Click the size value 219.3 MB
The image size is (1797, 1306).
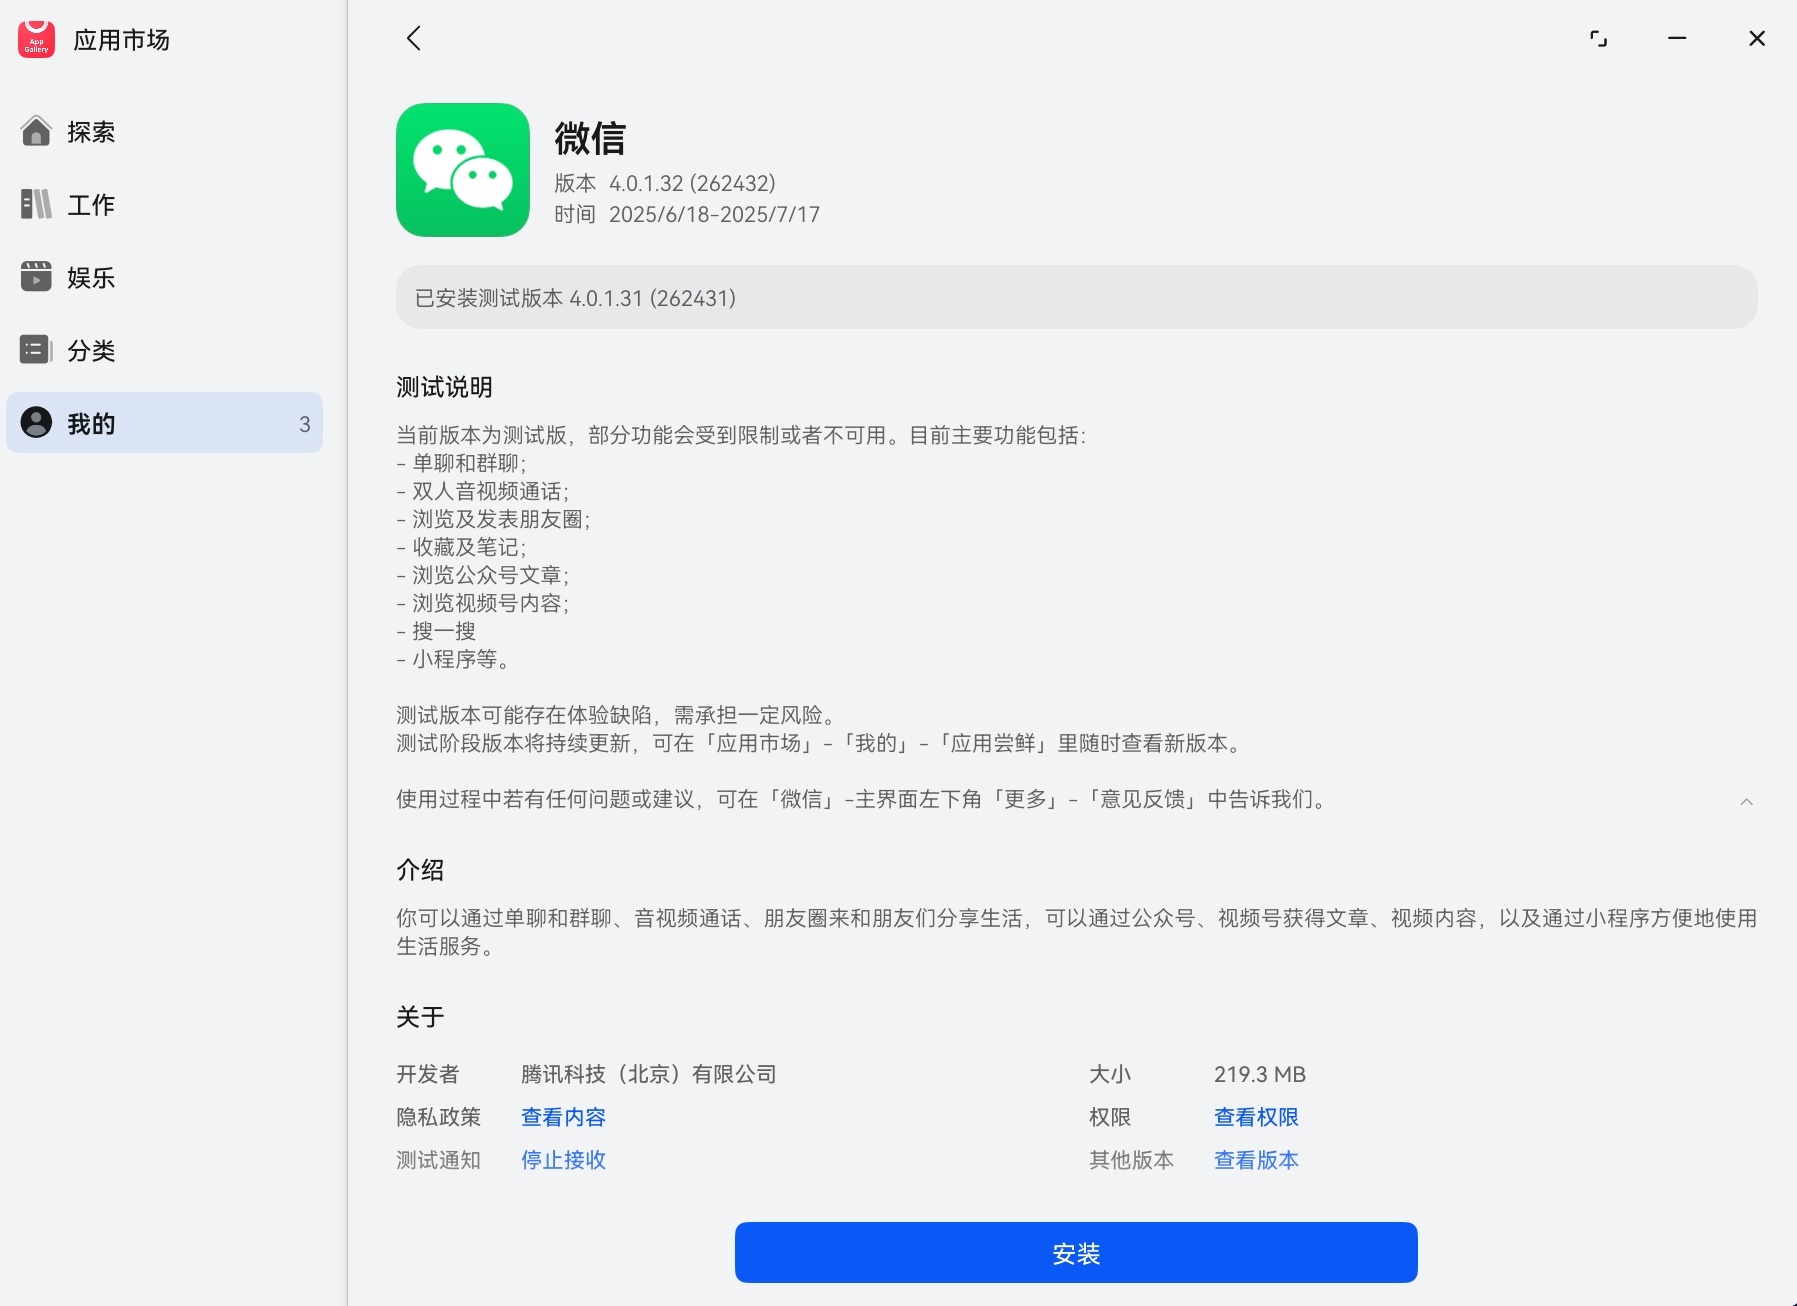click(x=1260, y=1074)
